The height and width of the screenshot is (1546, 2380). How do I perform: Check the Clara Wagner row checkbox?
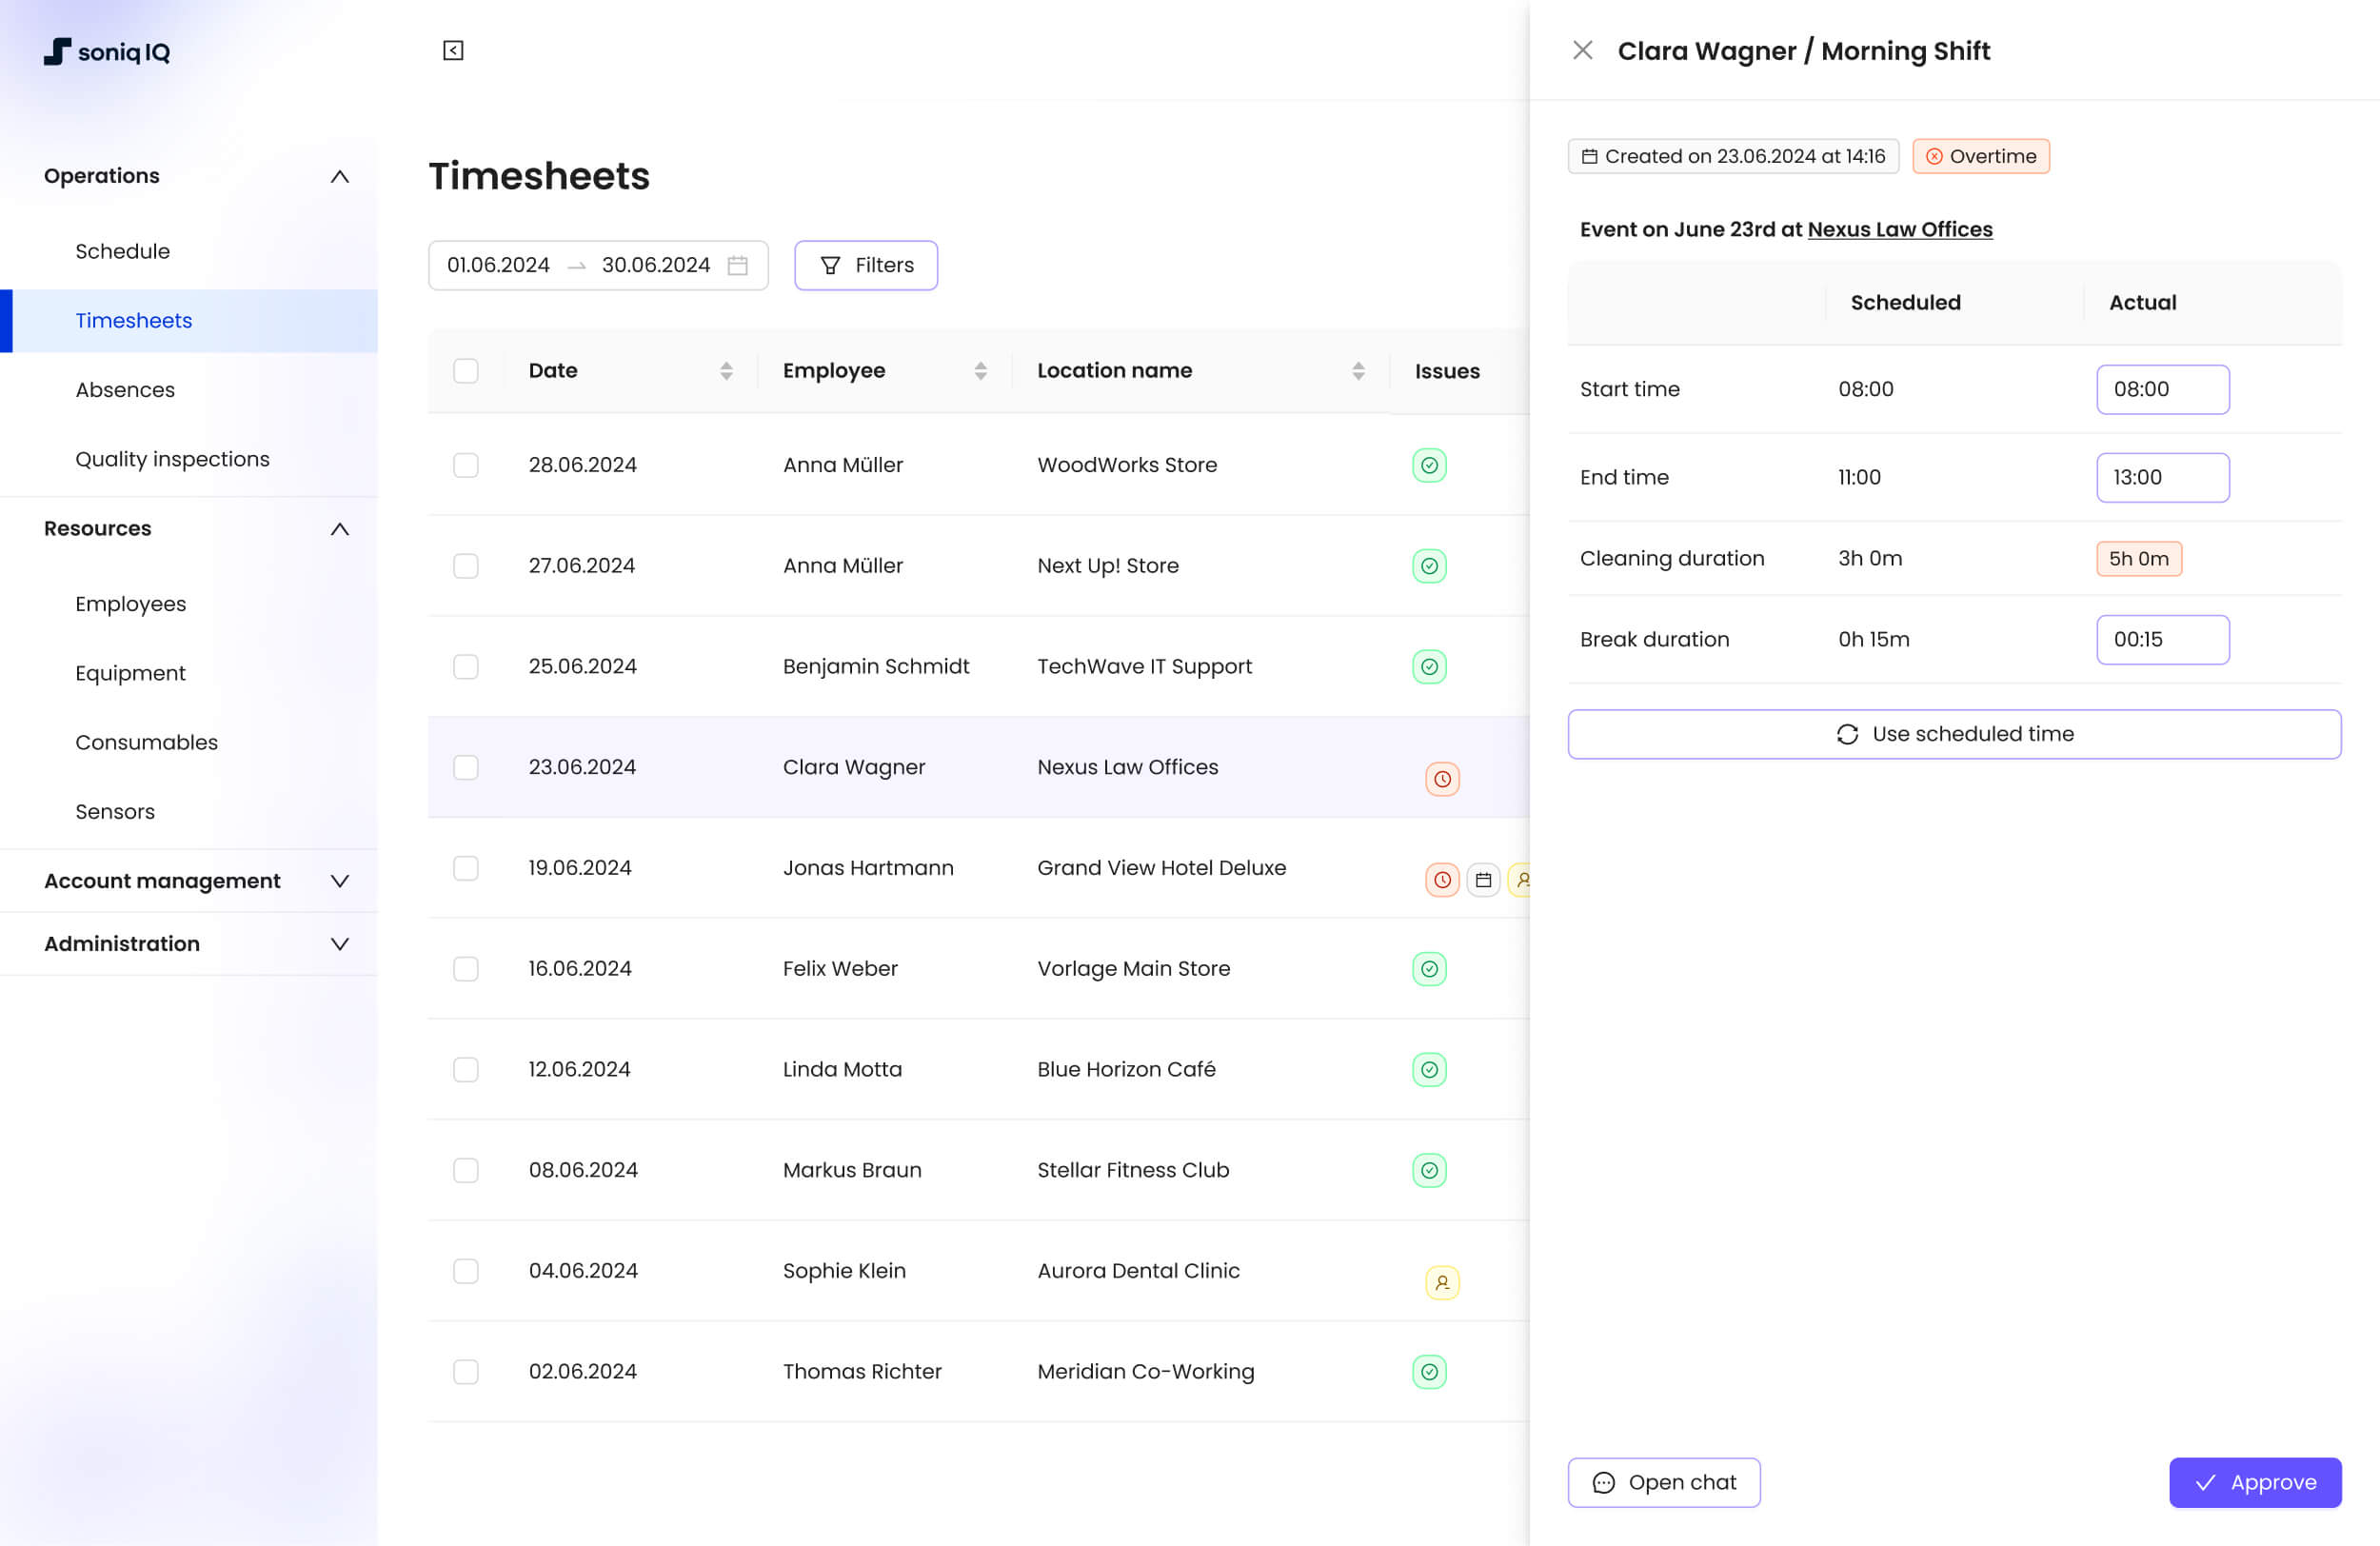[x=466, y=767]
